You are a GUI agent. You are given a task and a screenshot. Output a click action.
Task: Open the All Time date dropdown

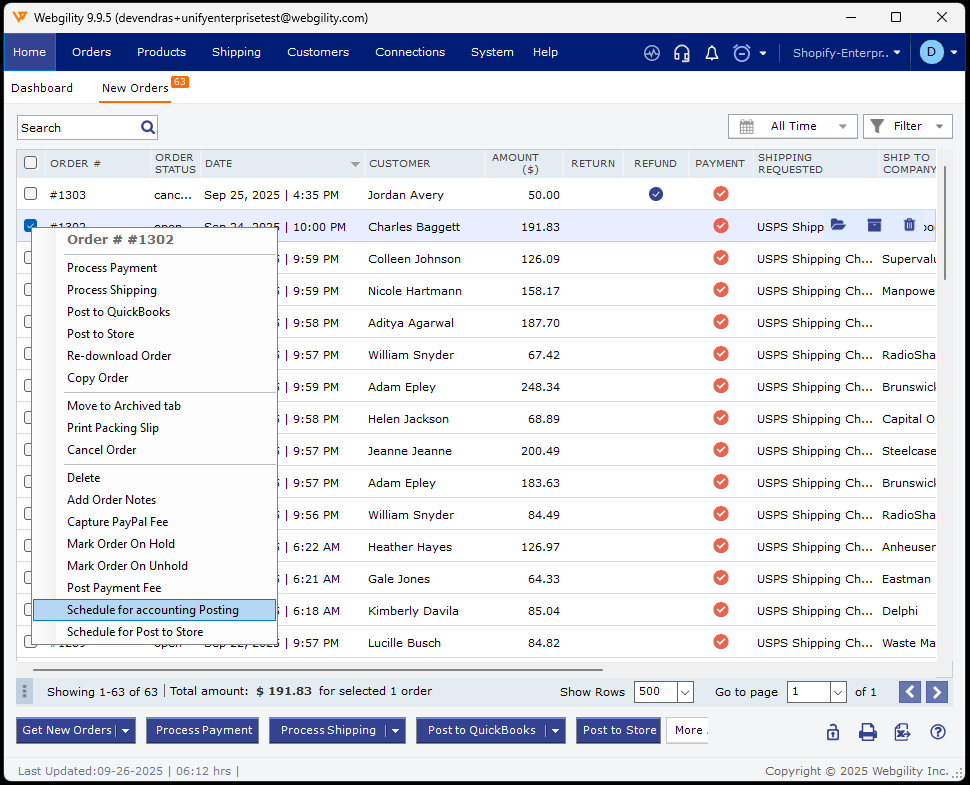pos(793,126)
